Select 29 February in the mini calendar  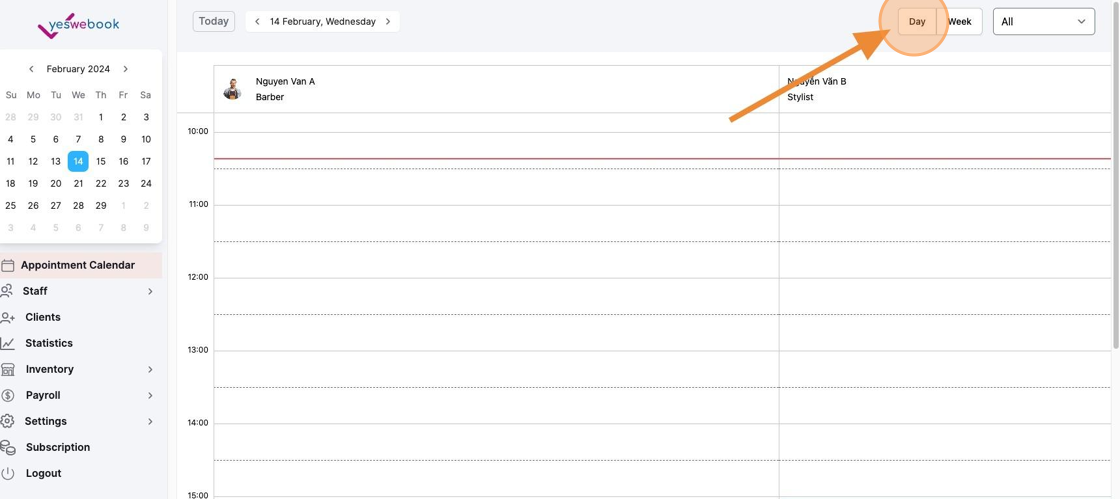(101, 206)
